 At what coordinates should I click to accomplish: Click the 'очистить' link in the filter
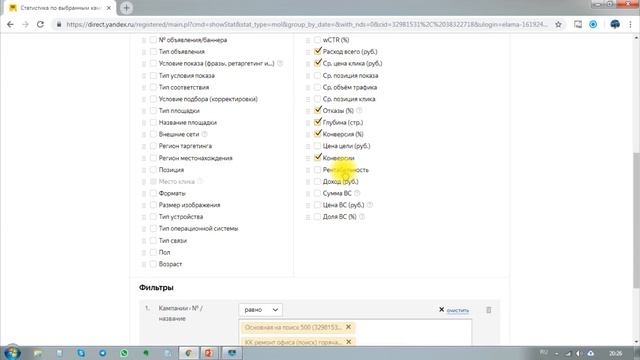(458, 311)
